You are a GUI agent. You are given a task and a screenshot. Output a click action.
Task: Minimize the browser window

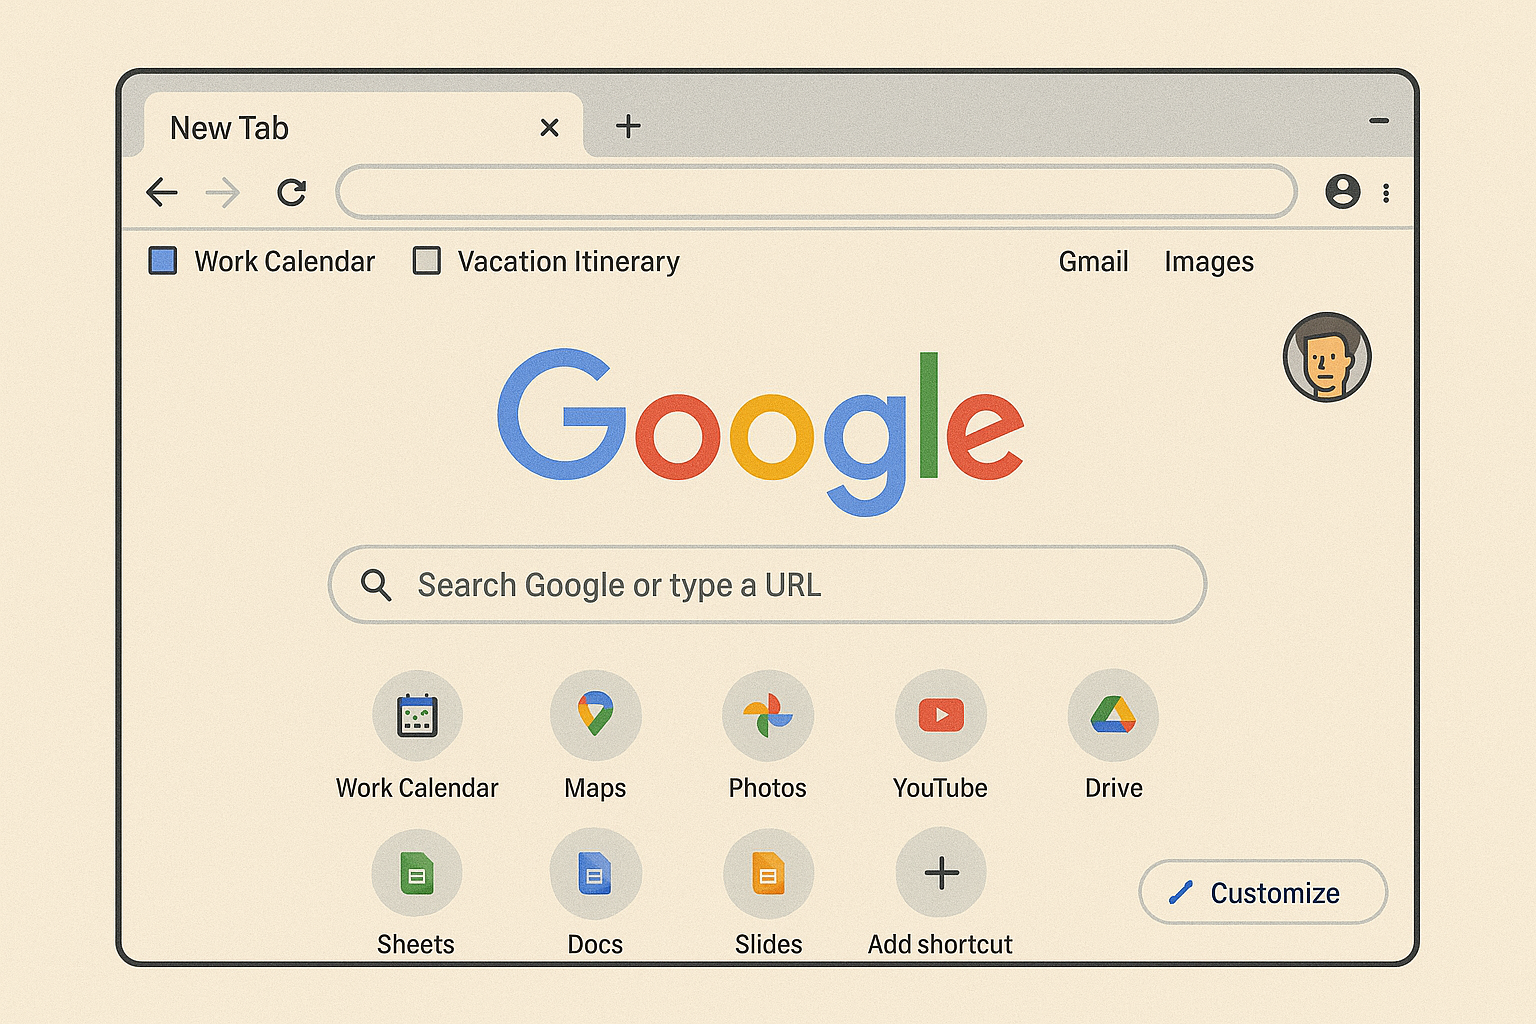coord(1379,121)
